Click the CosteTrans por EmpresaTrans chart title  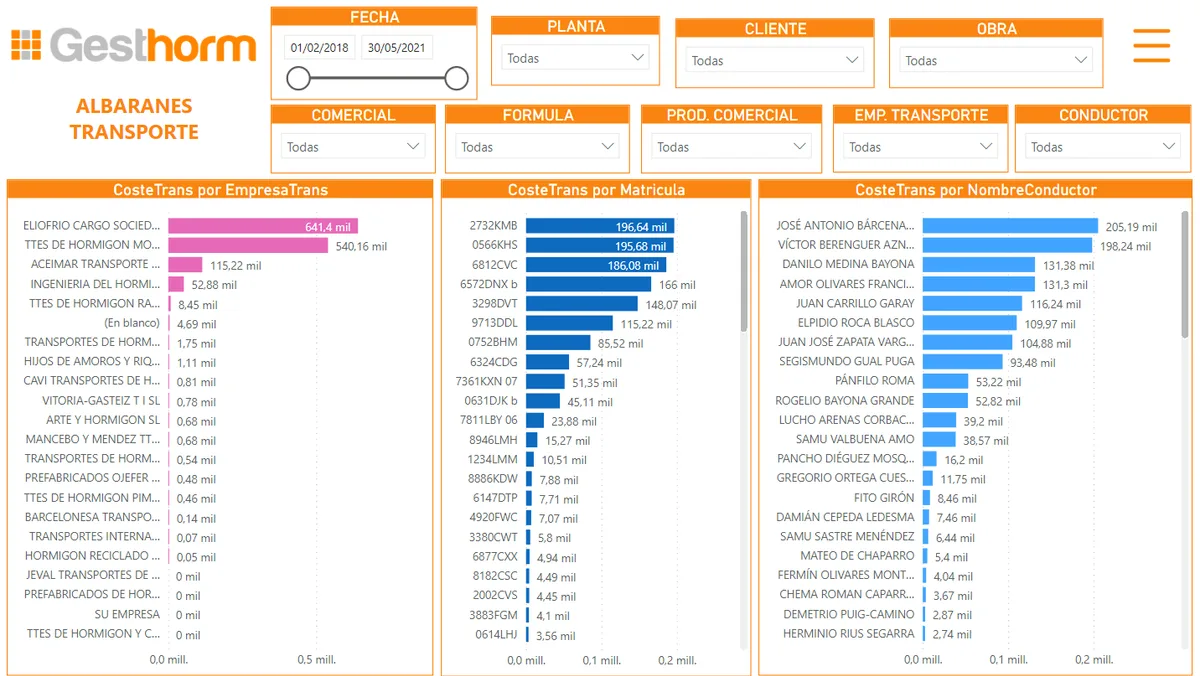click(x=220, y=189)
